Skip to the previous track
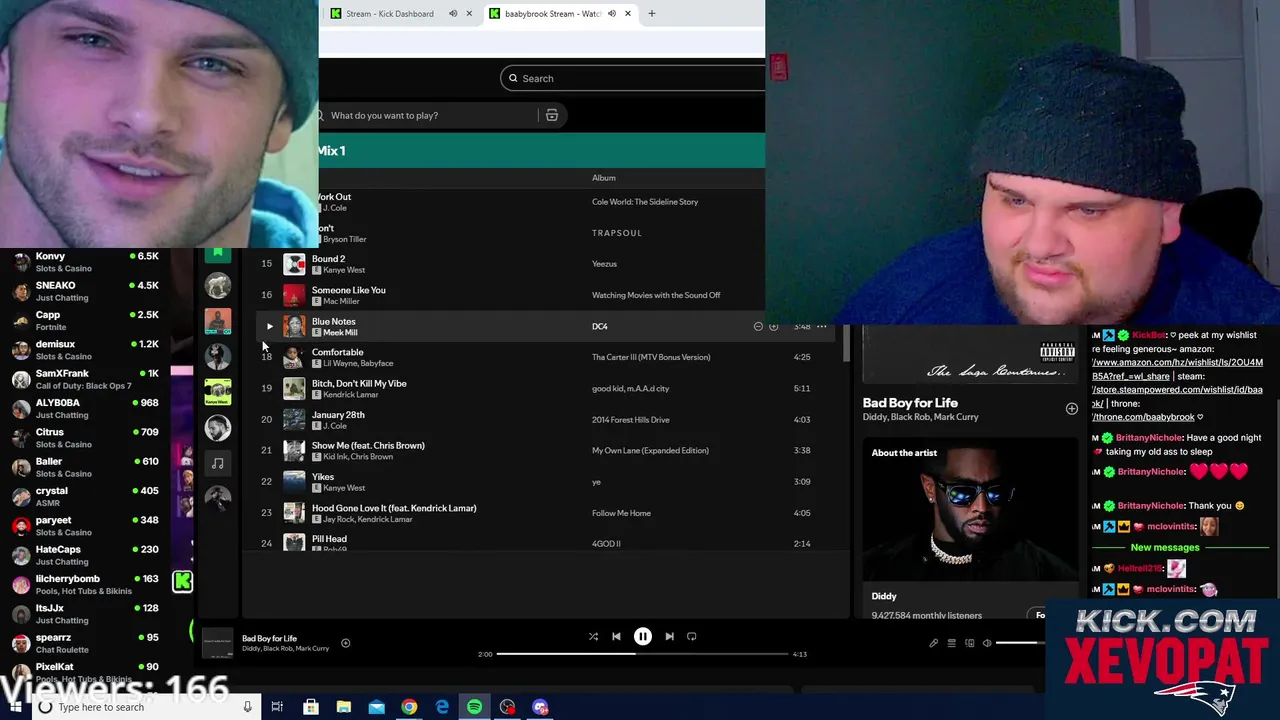 click(616, 636)
